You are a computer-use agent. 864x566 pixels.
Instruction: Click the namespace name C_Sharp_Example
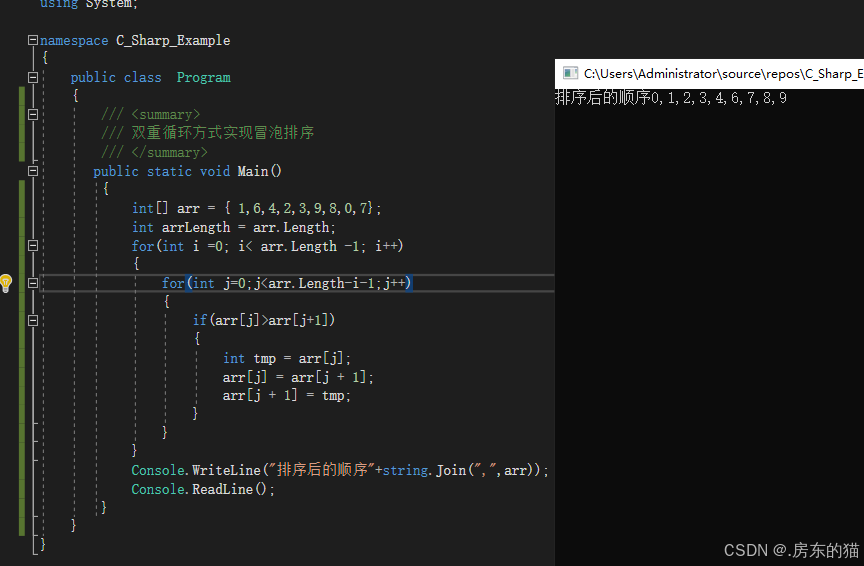click(173, 40)
